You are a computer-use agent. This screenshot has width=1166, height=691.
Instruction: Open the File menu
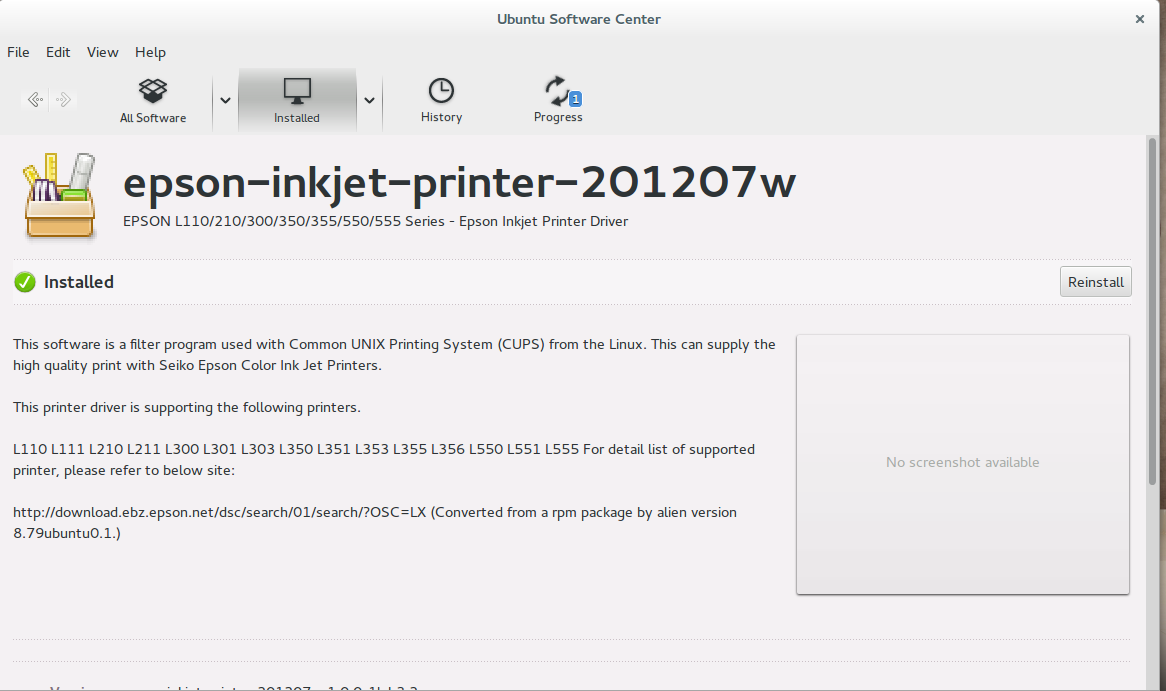[18, 52]
